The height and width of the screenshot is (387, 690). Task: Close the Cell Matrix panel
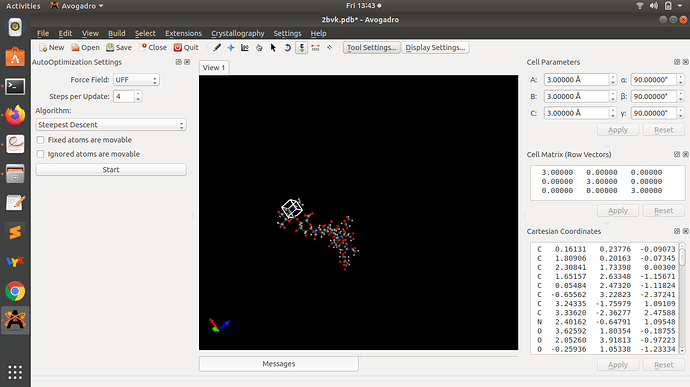click(x=686, y=155)
